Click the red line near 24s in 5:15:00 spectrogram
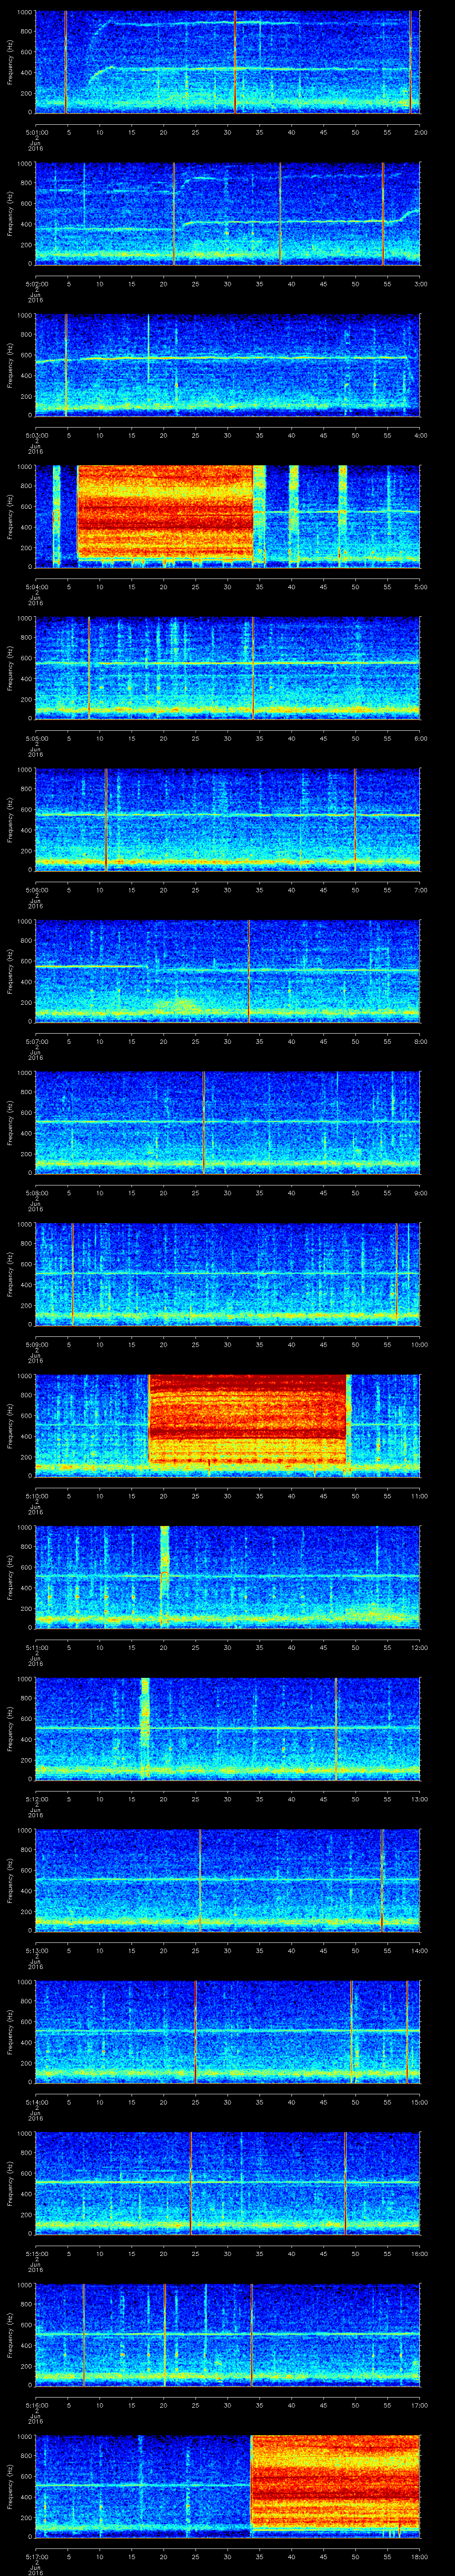The image size is (455, 2576). (x=190, y=2183)
